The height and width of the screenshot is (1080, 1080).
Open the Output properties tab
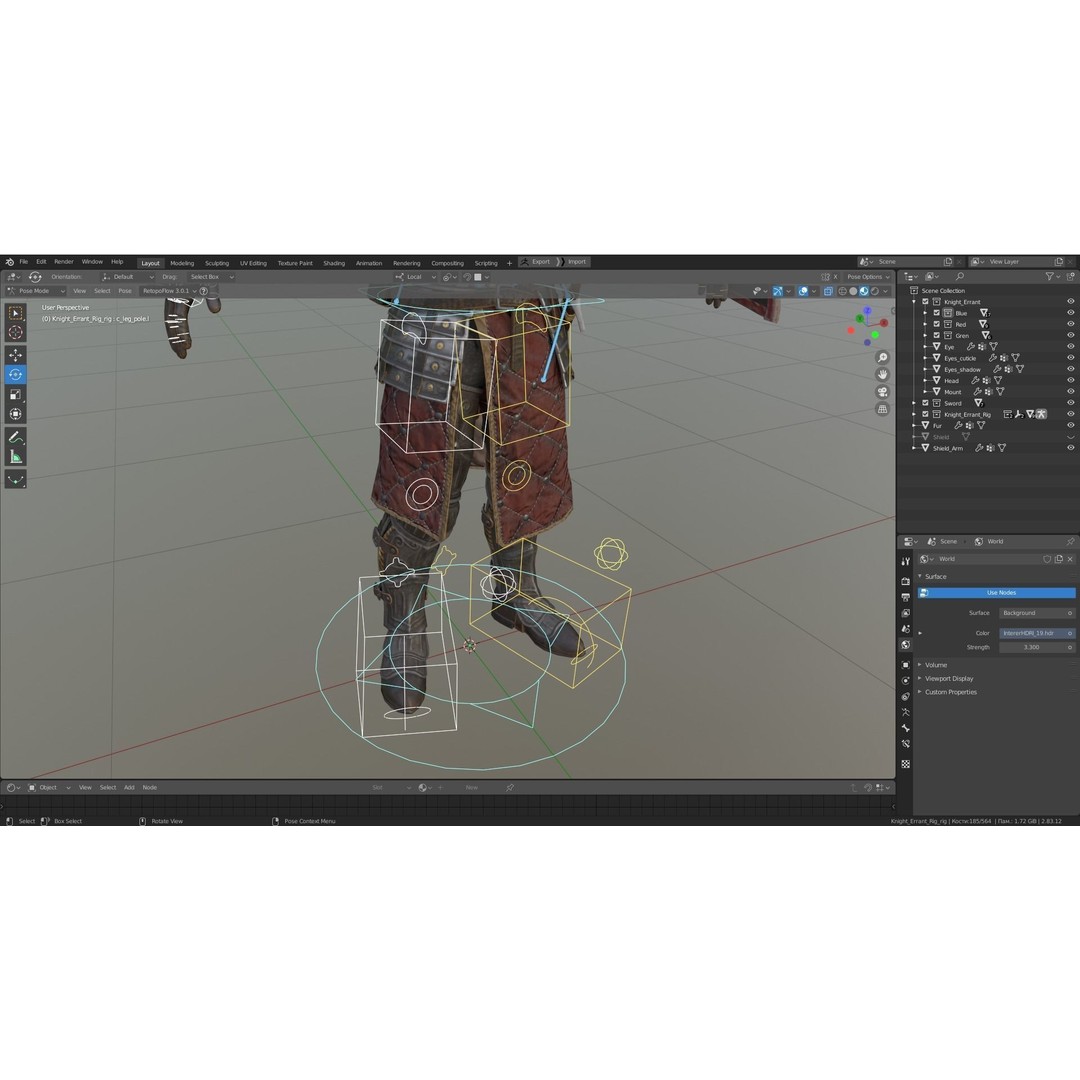point(906,597)
